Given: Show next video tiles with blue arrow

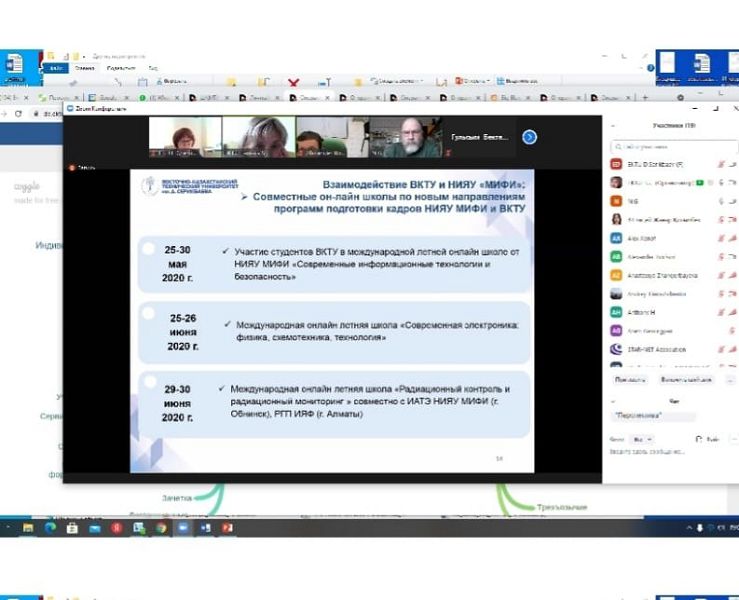Looking at the screenshot, I should point(529,137).
